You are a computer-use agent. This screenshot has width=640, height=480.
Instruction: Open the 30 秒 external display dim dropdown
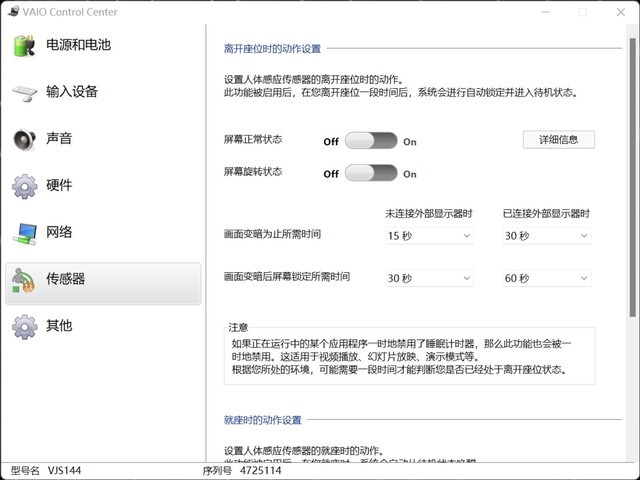(547, 236)
